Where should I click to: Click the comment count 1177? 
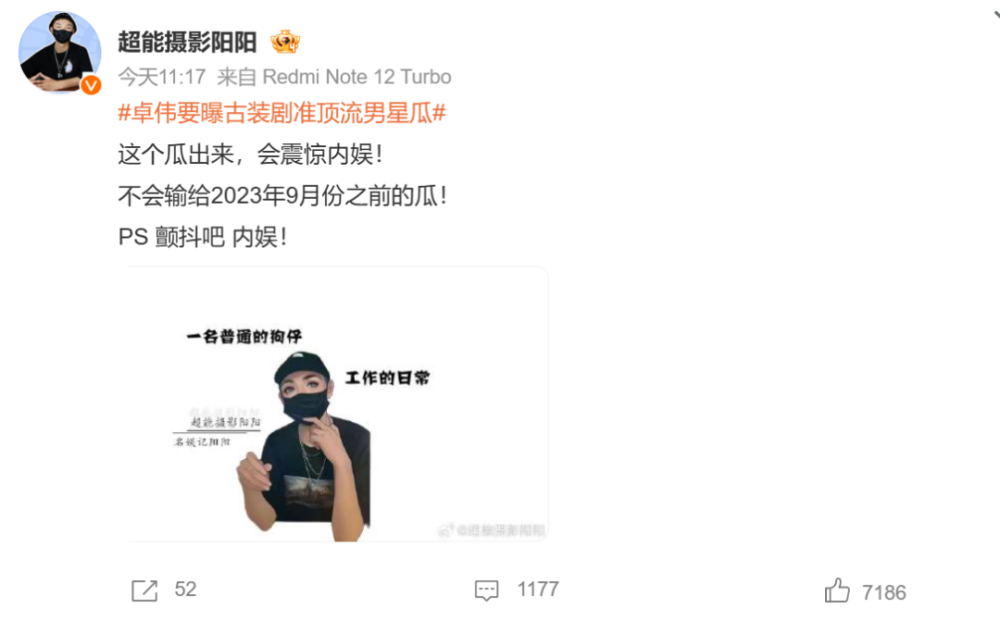point(538,589)
